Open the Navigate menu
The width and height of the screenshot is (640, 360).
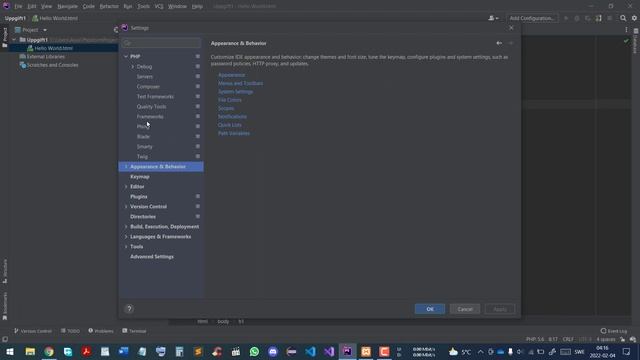point(67,6)
